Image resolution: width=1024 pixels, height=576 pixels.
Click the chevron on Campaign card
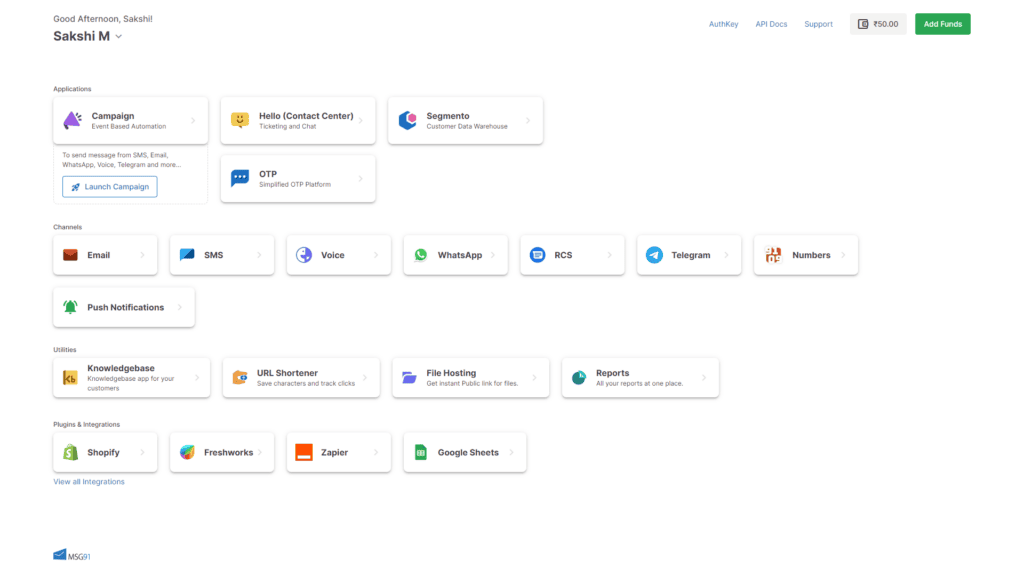193,120
